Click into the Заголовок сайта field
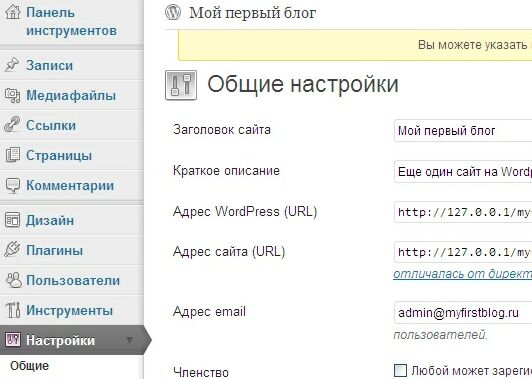The height and width of the screenshot is (379, 532). (463, 130)
